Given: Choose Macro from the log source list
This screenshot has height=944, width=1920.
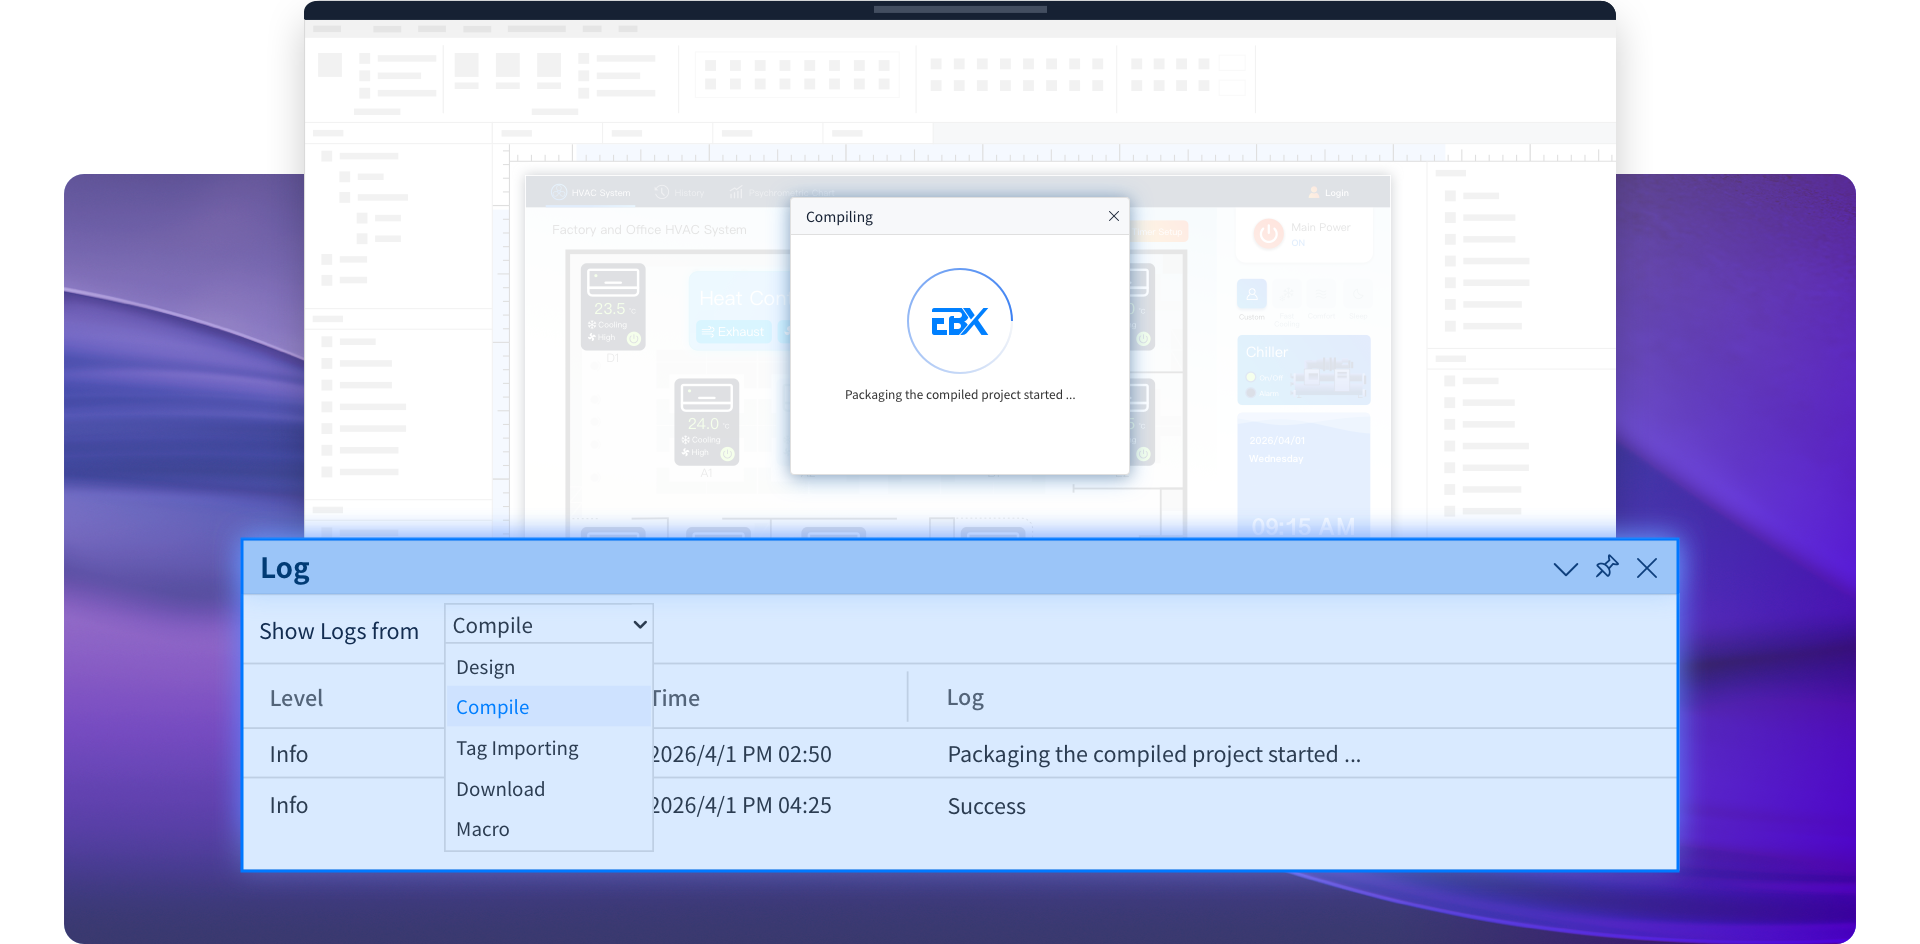Looking at the screenshot, I should 482,829.
